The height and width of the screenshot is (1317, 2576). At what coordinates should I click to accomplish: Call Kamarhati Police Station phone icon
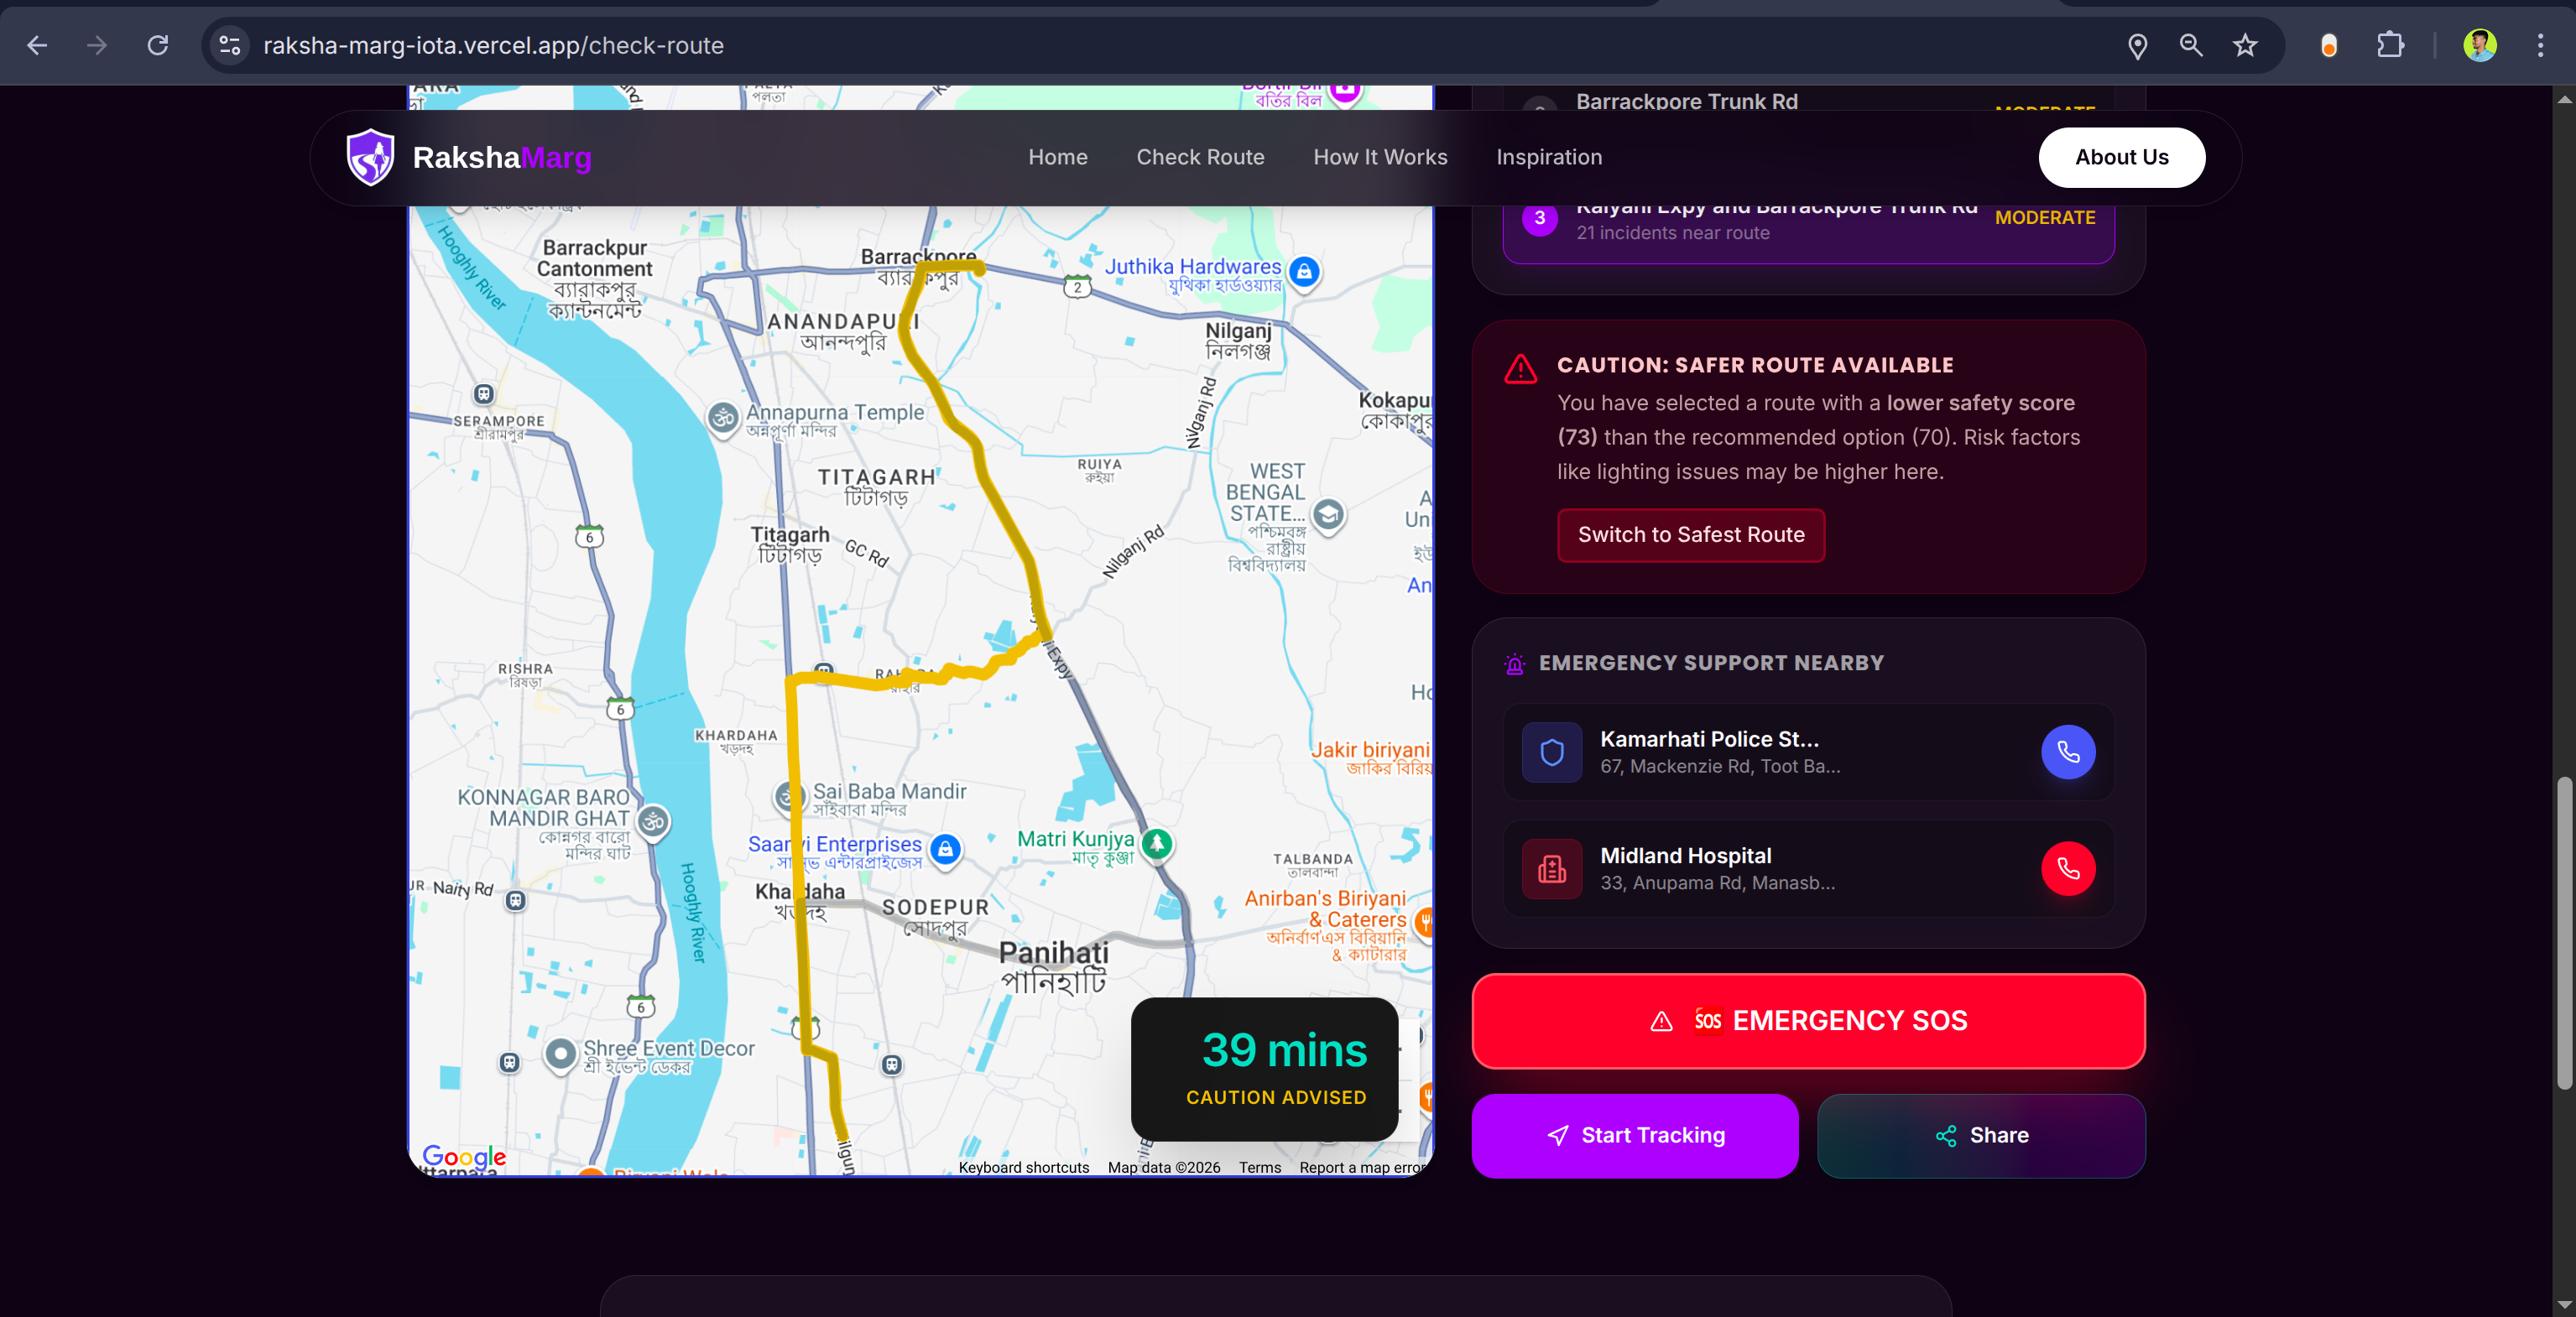[2067, 752]
